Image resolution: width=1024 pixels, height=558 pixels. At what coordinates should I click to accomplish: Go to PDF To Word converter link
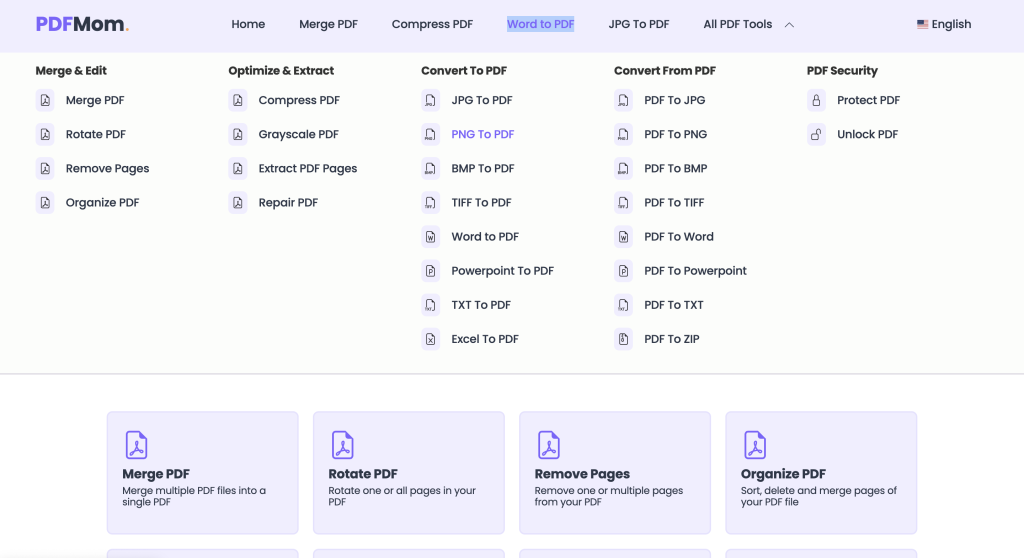coord(678,237)
